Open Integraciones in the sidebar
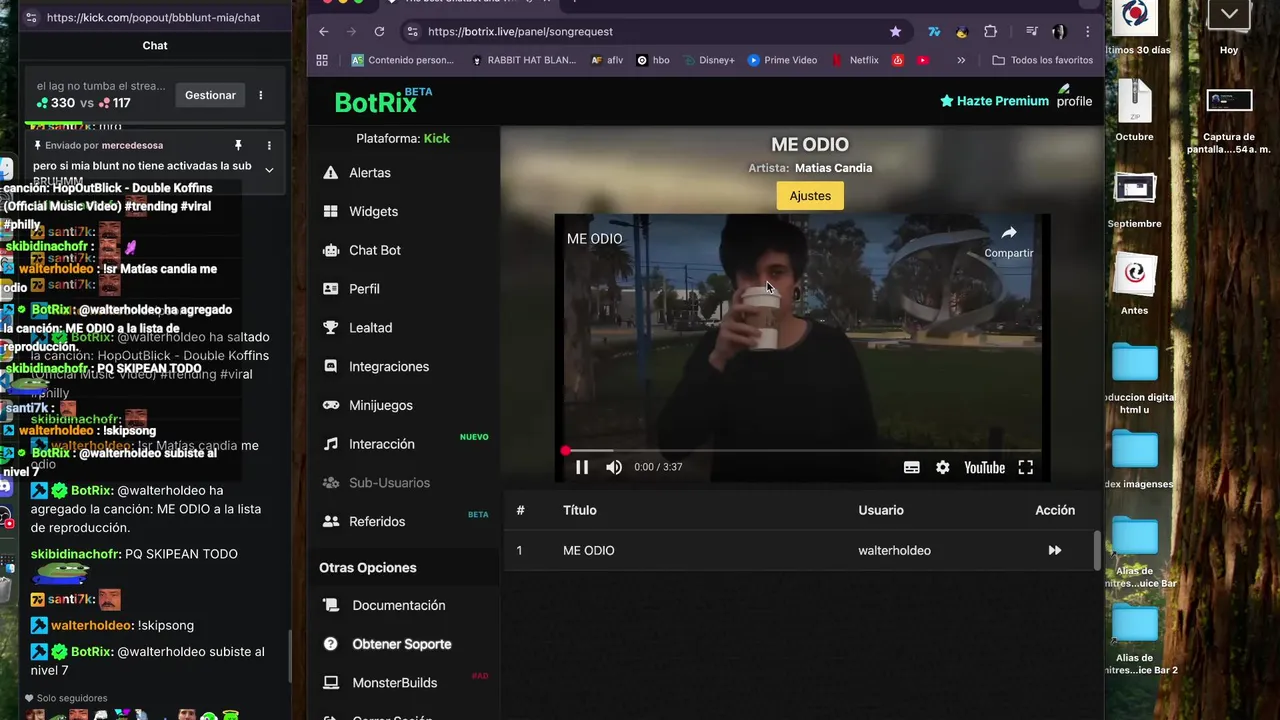 388,367
